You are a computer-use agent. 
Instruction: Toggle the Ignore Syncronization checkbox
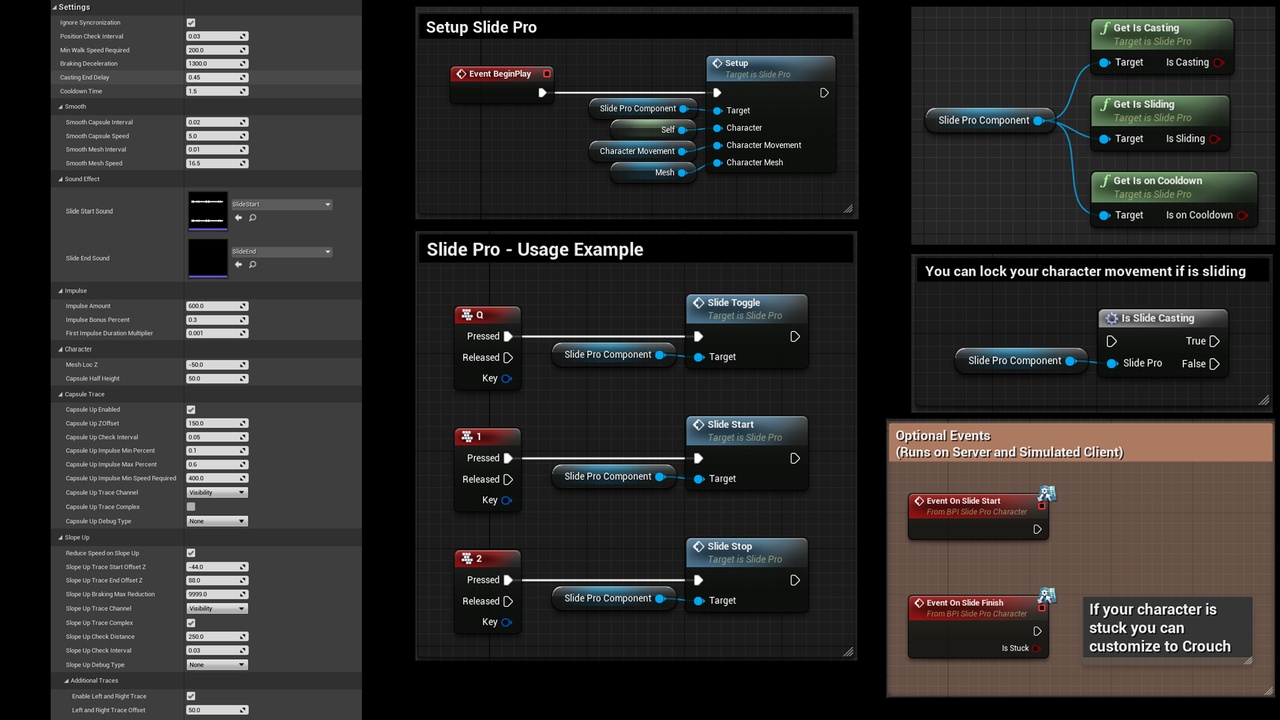191,22
